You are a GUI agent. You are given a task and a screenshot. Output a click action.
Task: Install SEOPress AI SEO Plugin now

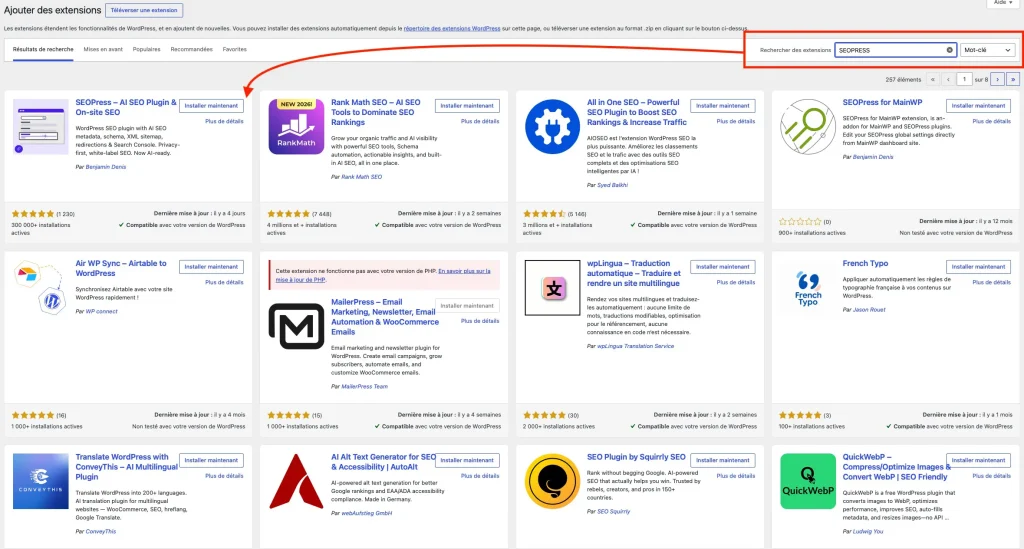click(211, 106)
